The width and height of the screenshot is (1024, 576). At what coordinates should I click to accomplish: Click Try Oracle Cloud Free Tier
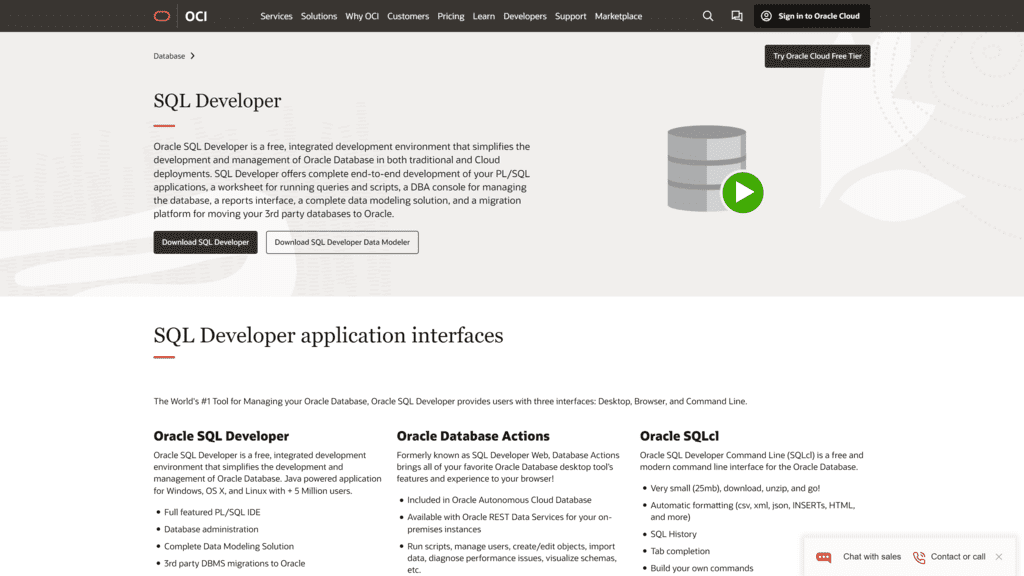pyautogui.click(x=817, y=56)
